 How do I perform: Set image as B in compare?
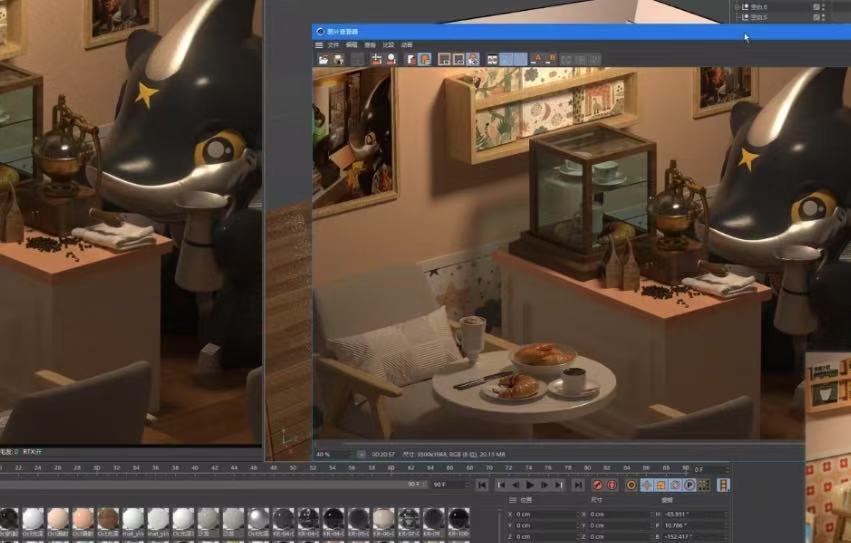pyautogui.click(x=552, y=59)
